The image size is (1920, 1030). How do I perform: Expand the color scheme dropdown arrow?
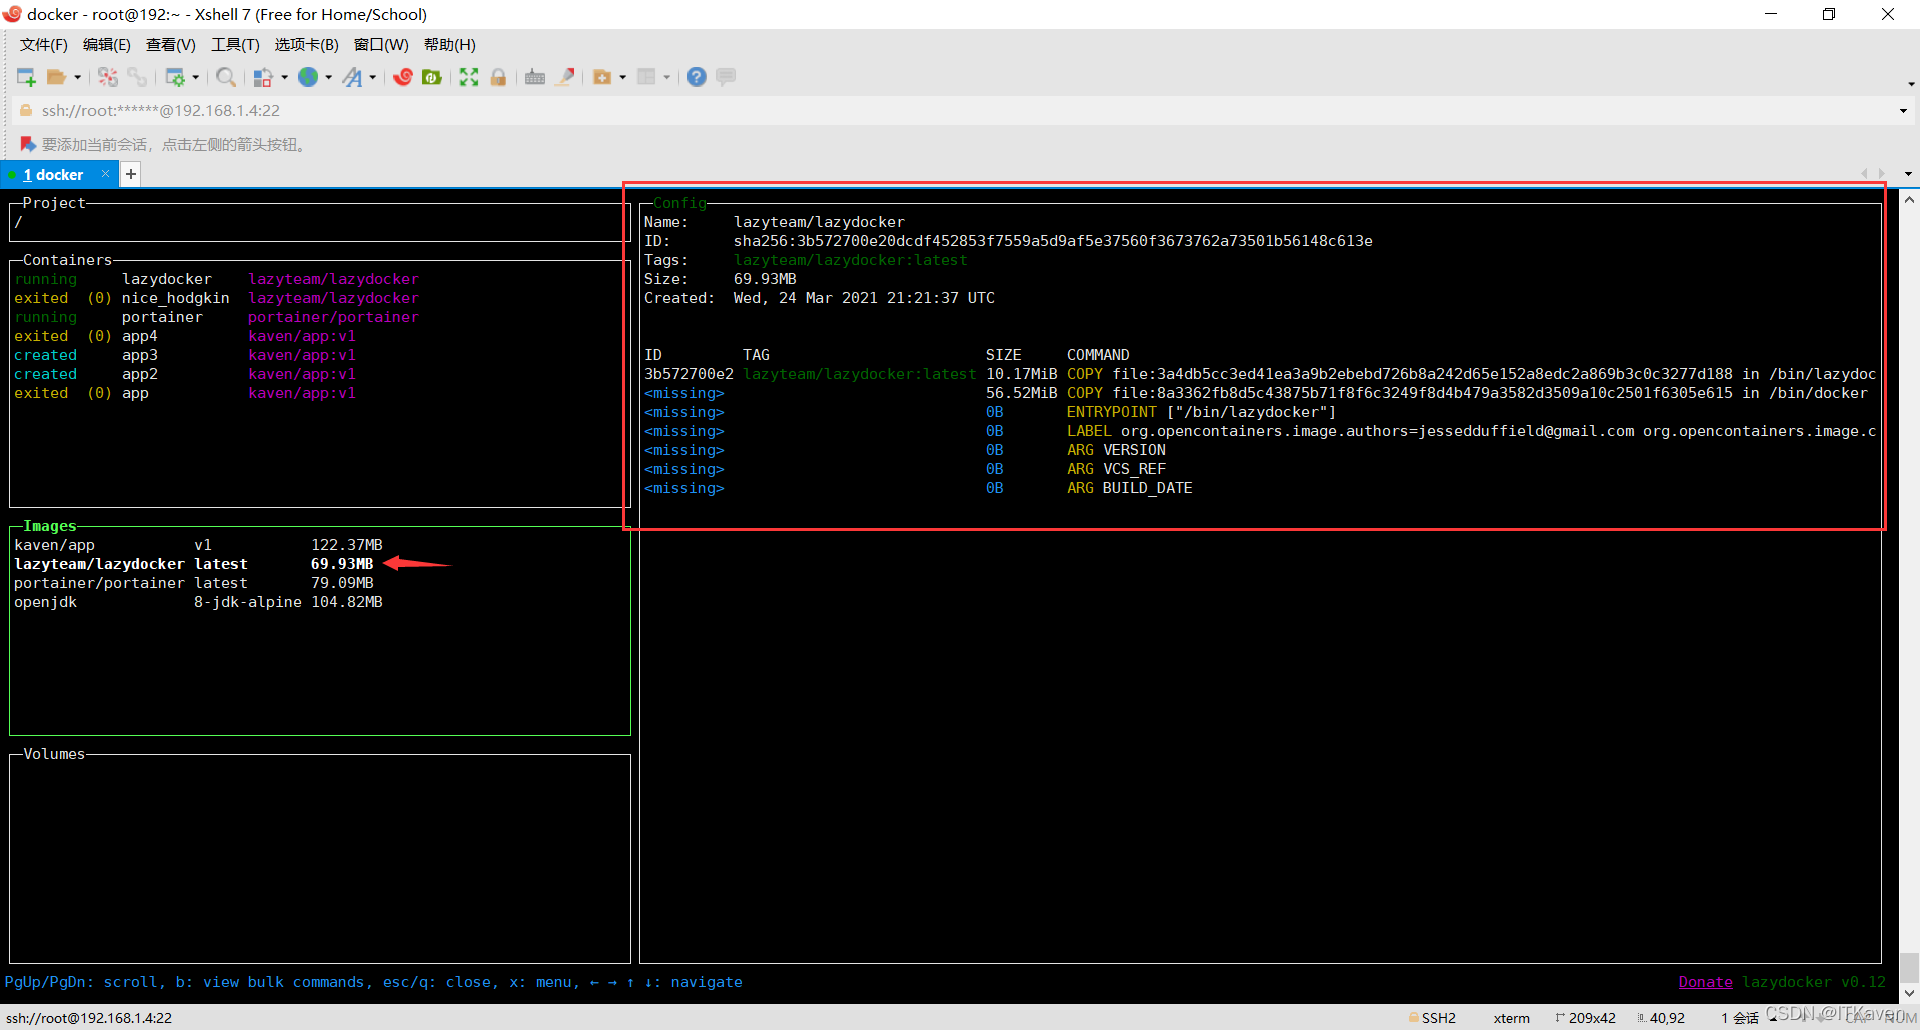284,77
